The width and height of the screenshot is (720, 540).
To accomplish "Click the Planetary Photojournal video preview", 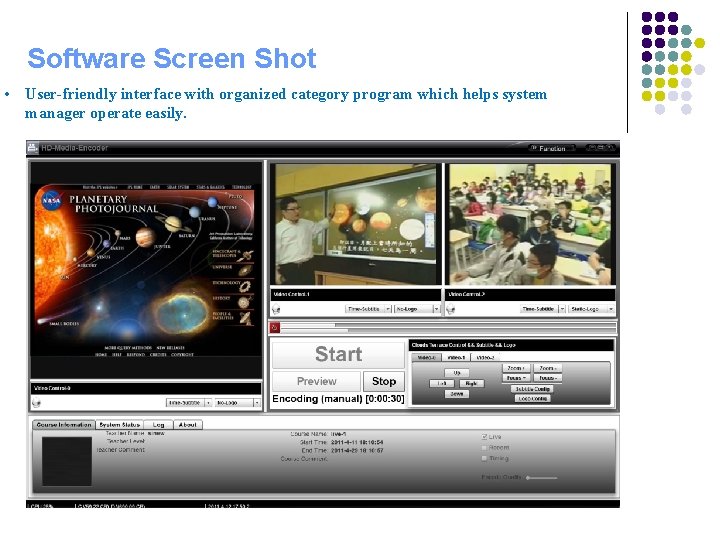I will [146, 270].
